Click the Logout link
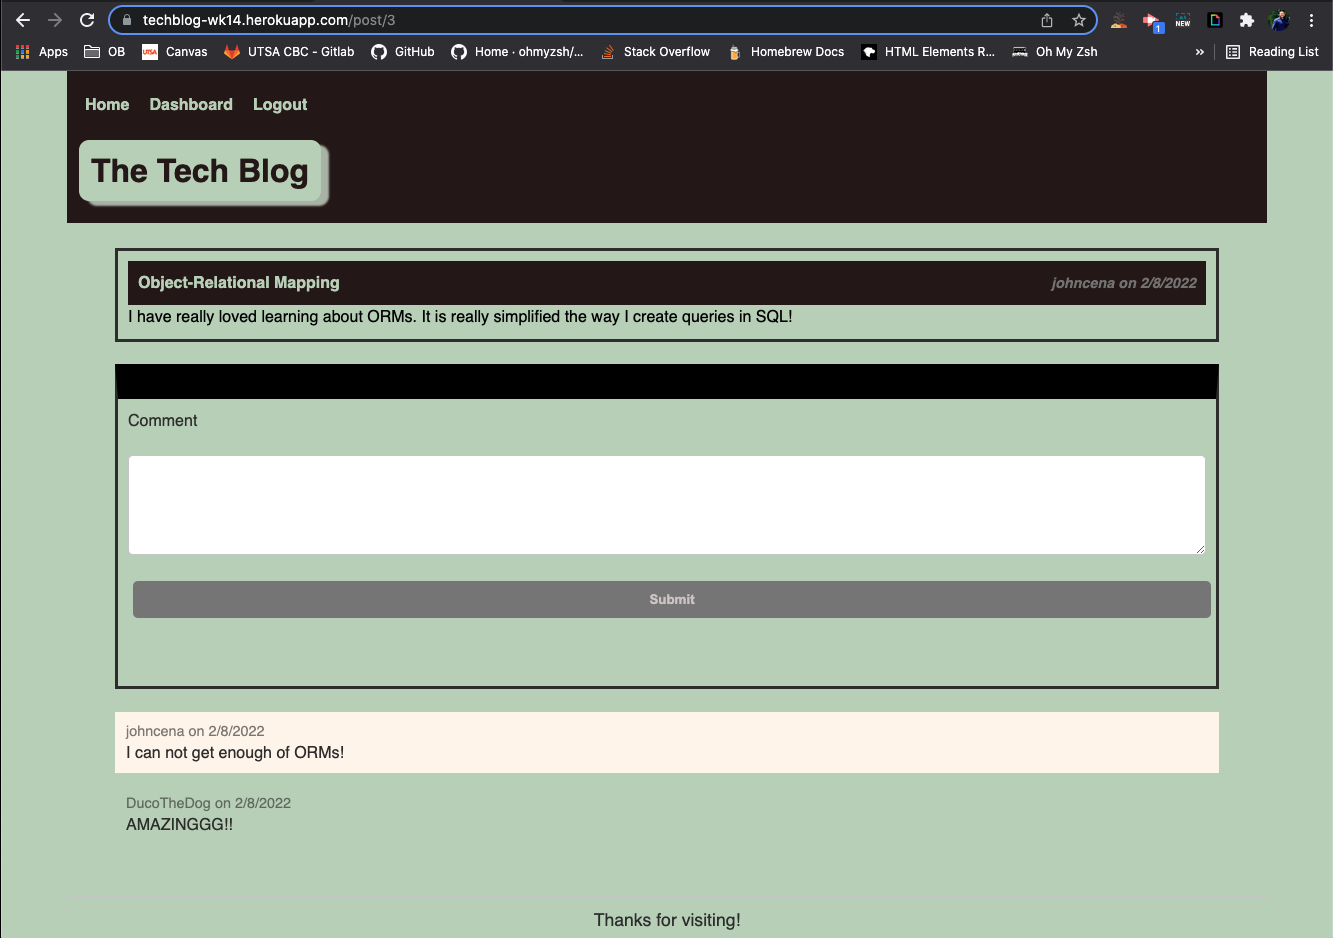Screen dimensions: 1333x938 280,104
